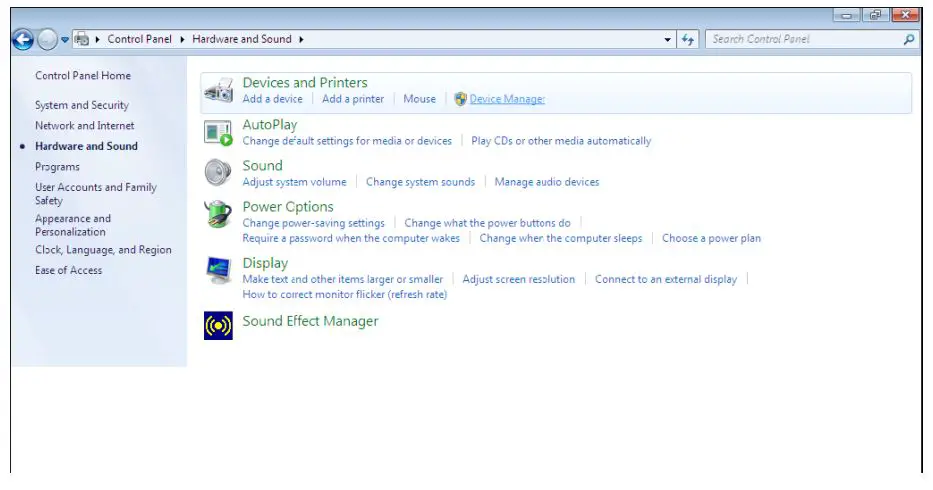The width and height of the screenshot is (933, 490).
Task: Click the Sound Effect Manager icon
Action: pos(218,325)
